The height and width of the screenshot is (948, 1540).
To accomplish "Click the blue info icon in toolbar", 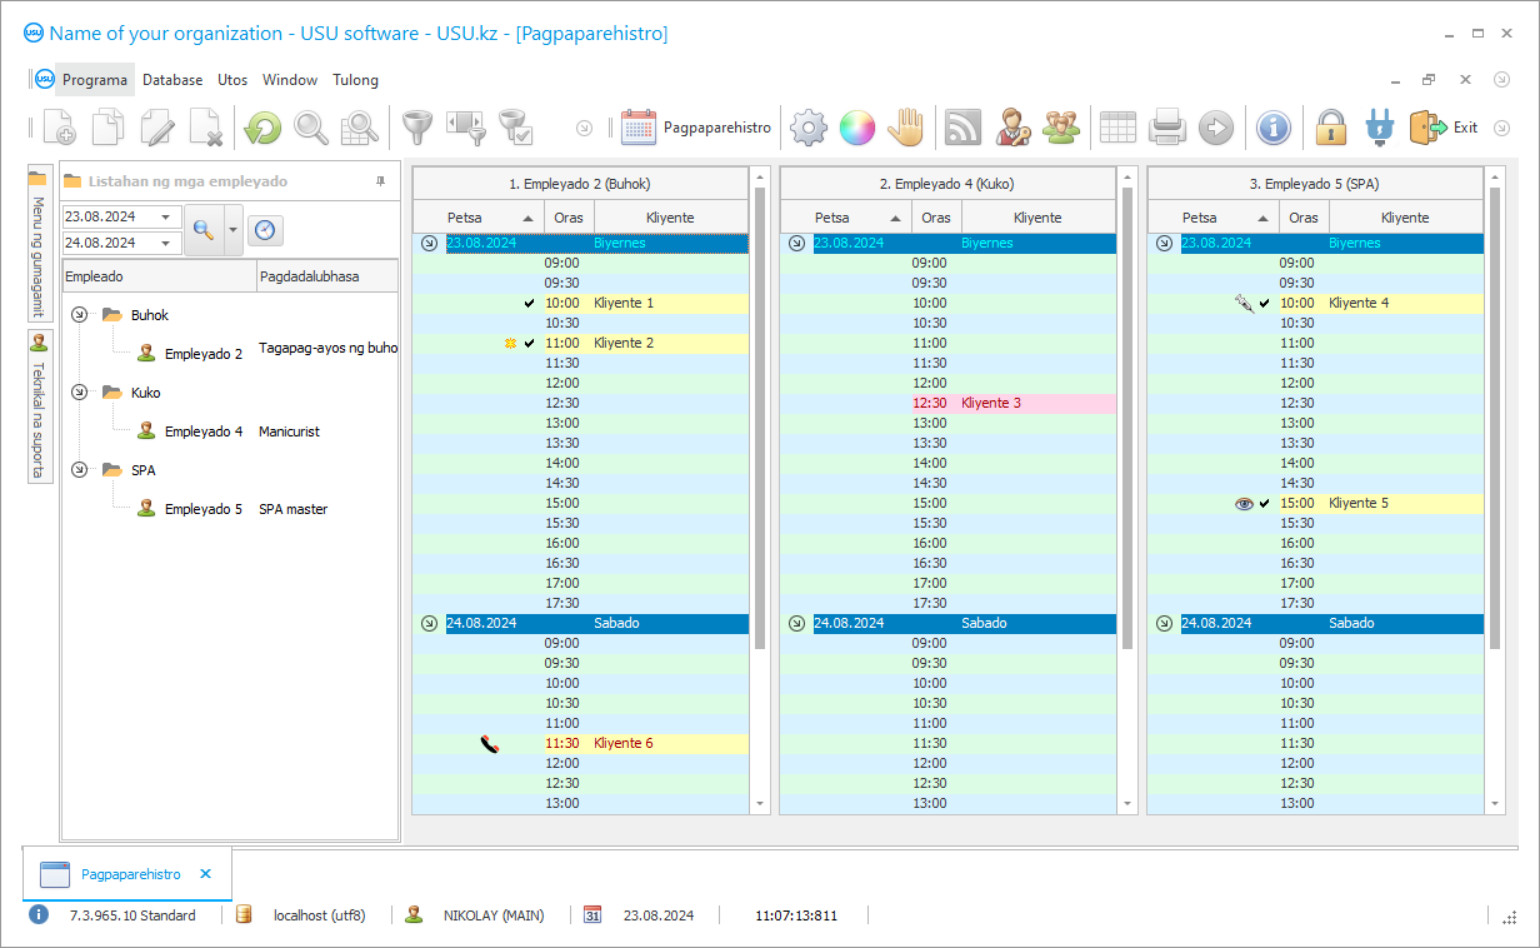I will (x=1273, y=128).
